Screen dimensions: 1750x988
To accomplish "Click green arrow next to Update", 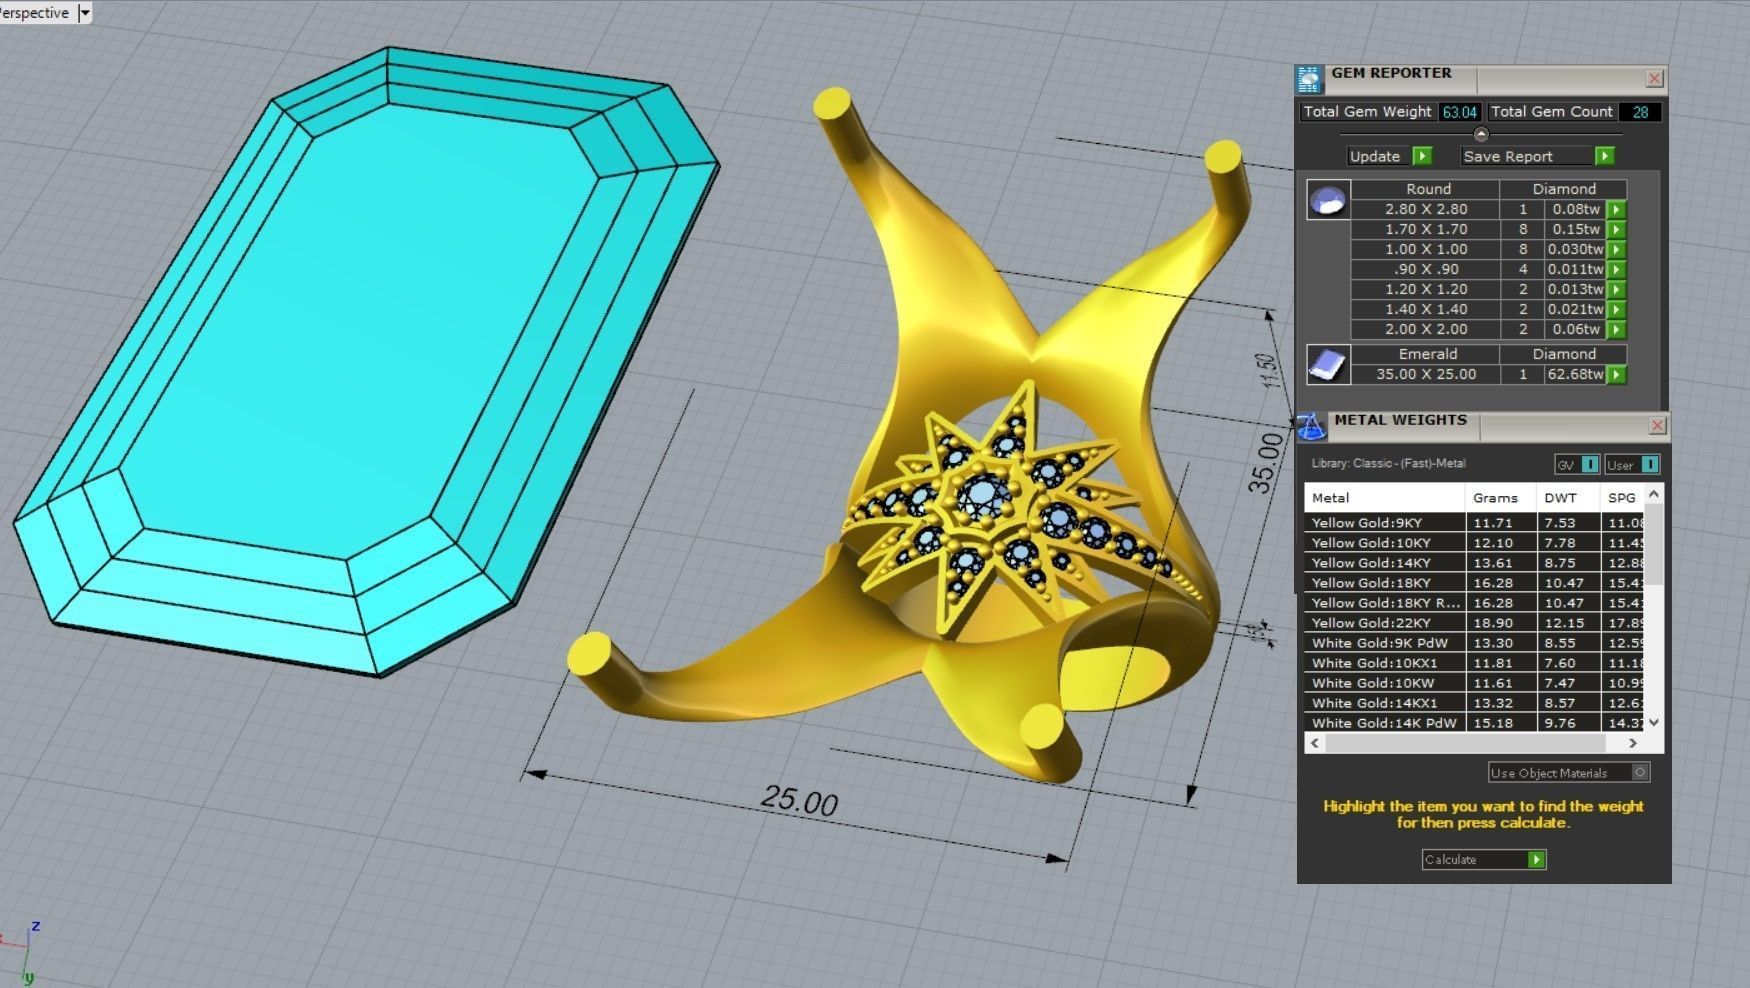I will coord(1422,156).
